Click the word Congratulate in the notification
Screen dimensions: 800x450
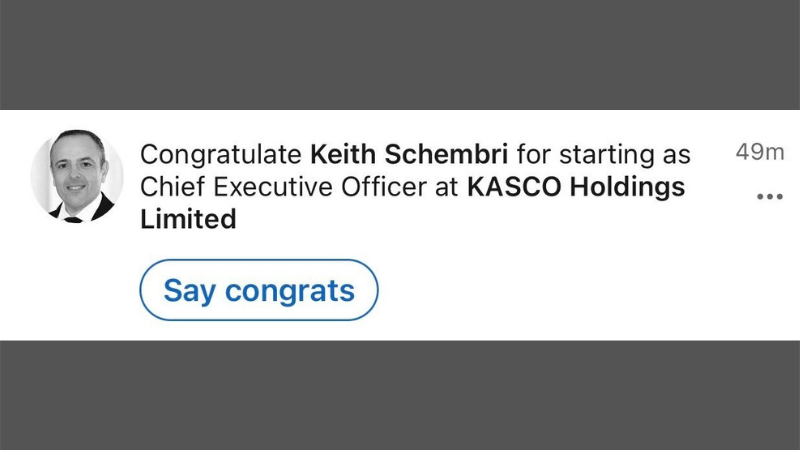click(221, 155)
